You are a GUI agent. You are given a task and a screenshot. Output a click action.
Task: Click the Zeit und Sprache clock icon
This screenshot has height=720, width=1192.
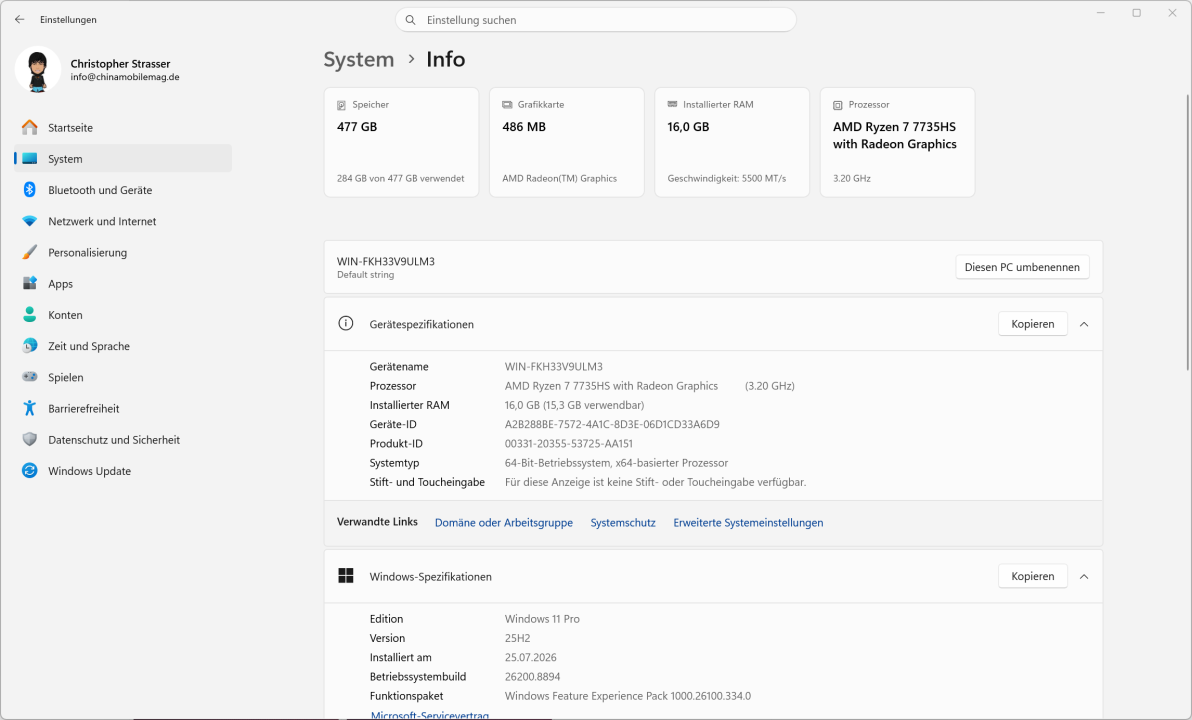(x=30, y=345)
